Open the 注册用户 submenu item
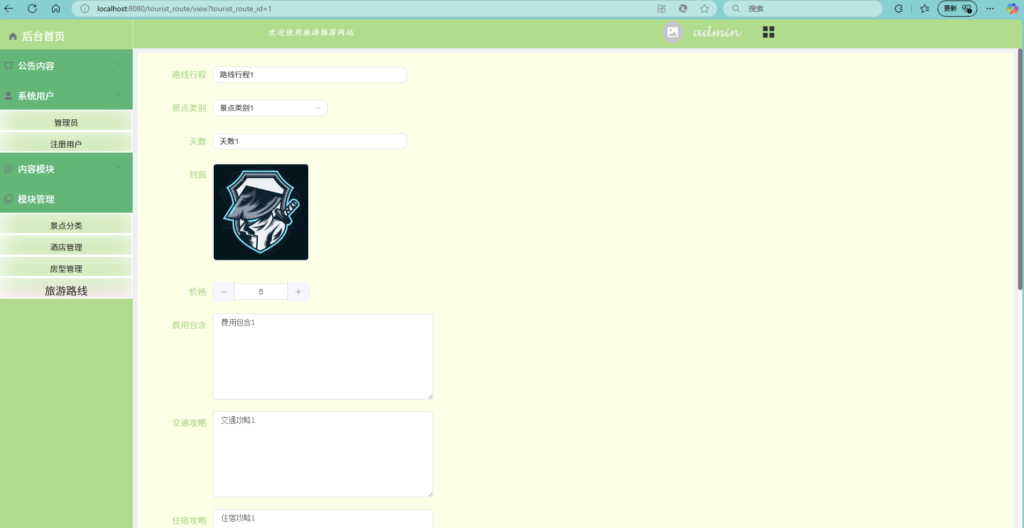1024x528 pixels. pyautogui.click(x=66, y=143)
